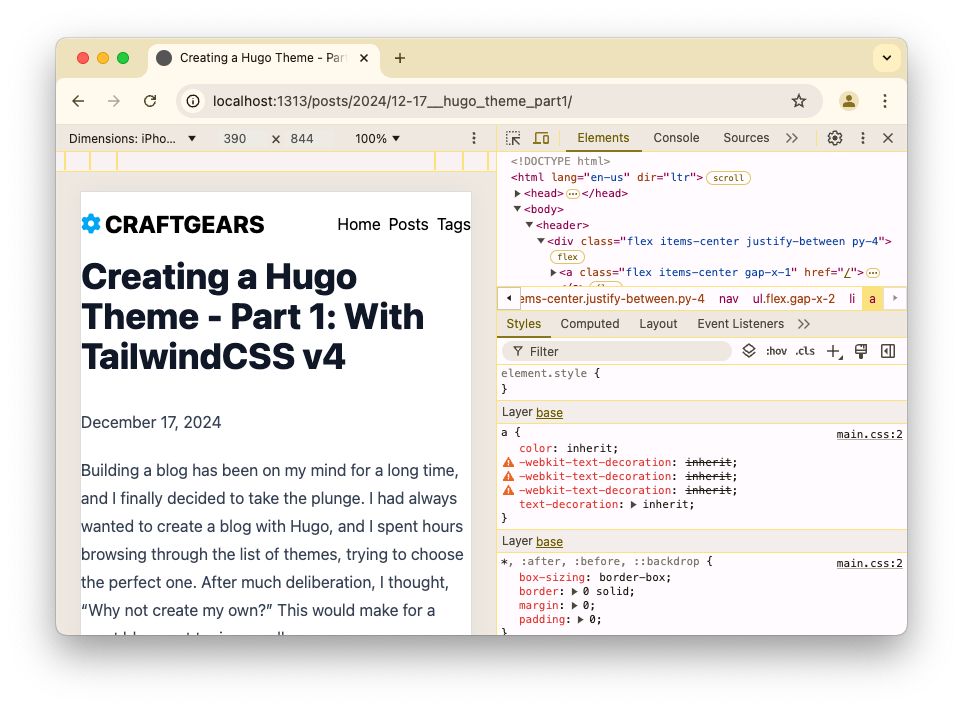Image resolution: width=963 pixels, height=709 pixels.
Task: Expand the border shorthand triangle
Action: (574, 592)
